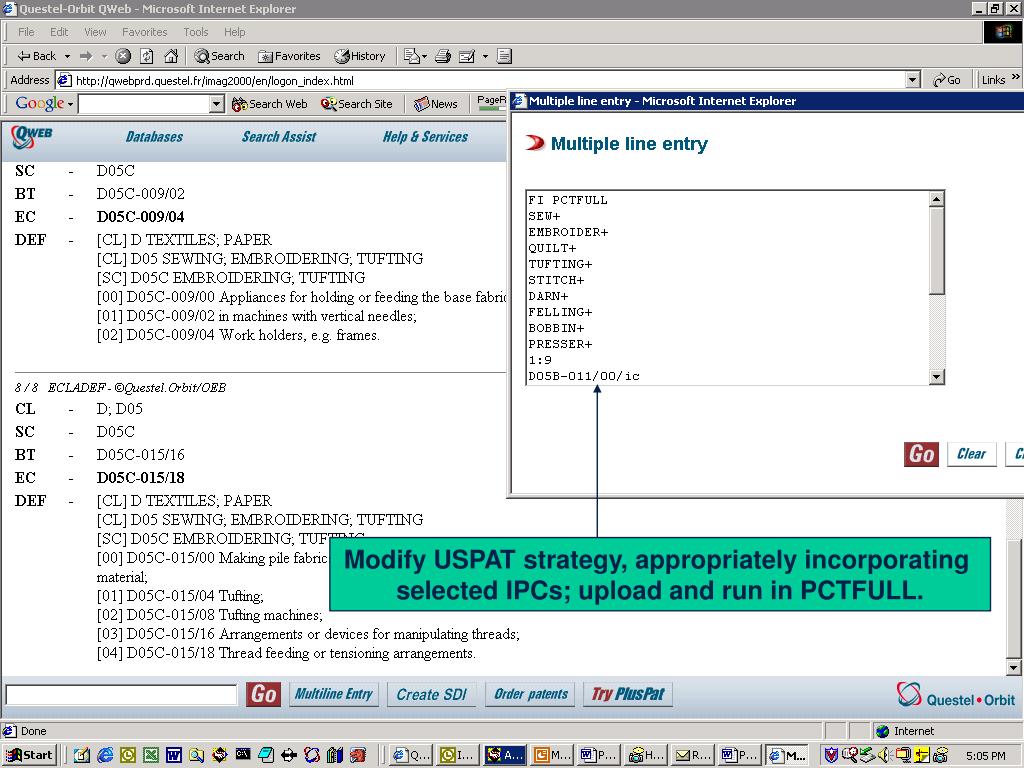Go to the Home page icon
Image resolution: width=1024 pixels, height=768 pixels.
pyautogui.click(x=171, y=56)
